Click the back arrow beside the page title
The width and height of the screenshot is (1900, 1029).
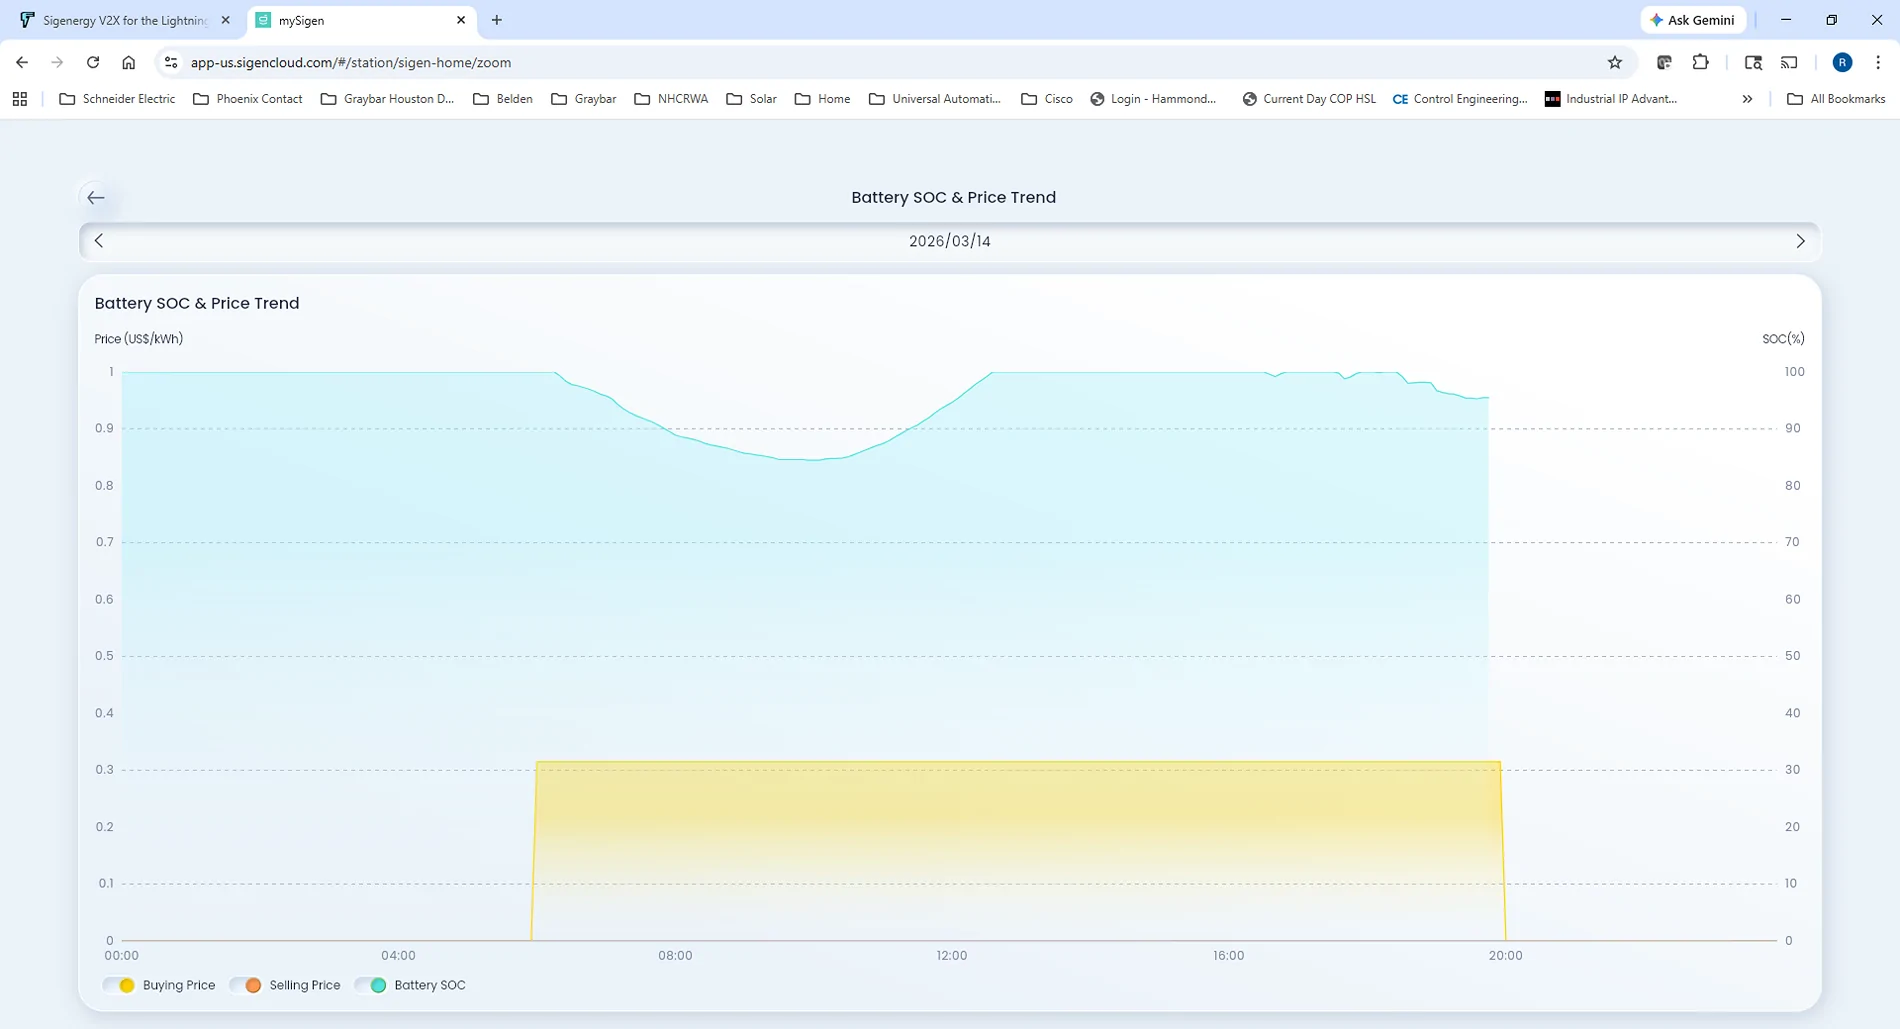[x=96, y=198]
